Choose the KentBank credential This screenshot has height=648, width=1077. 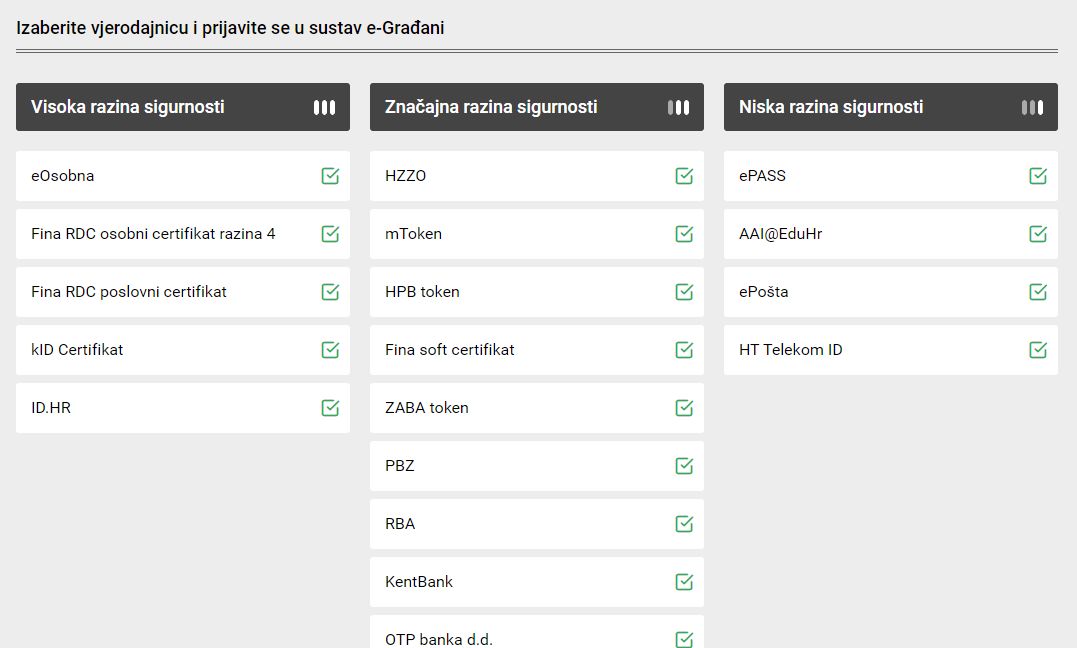pos(536,582)
